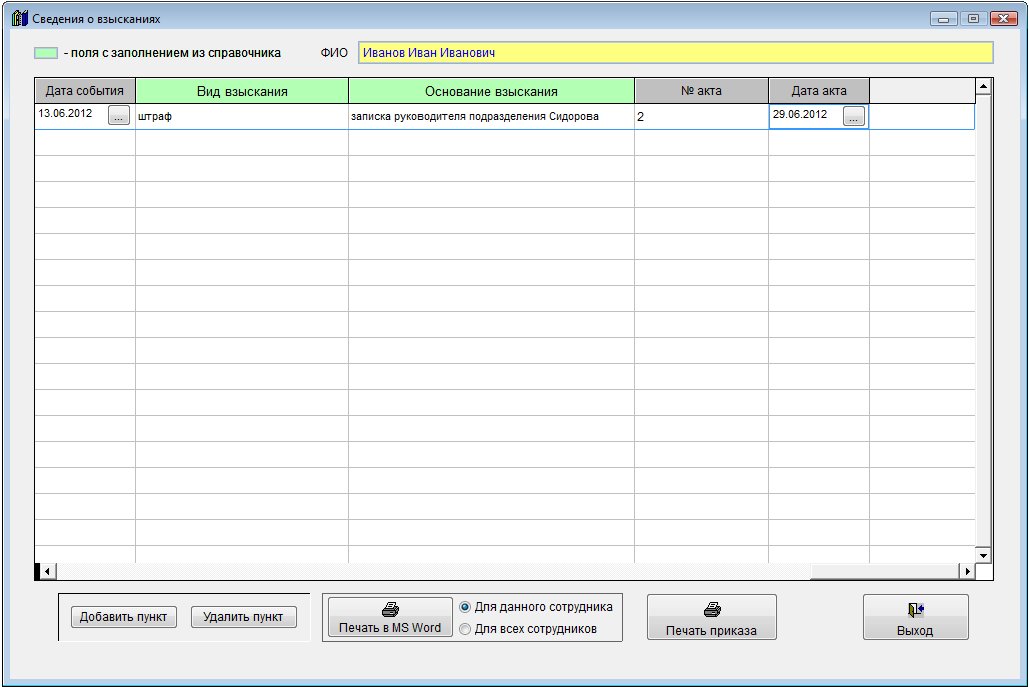The width and height of the screenshot is (1029, 687).
Task: Click the app icon in title bar
Action: [x=19, y=18]
